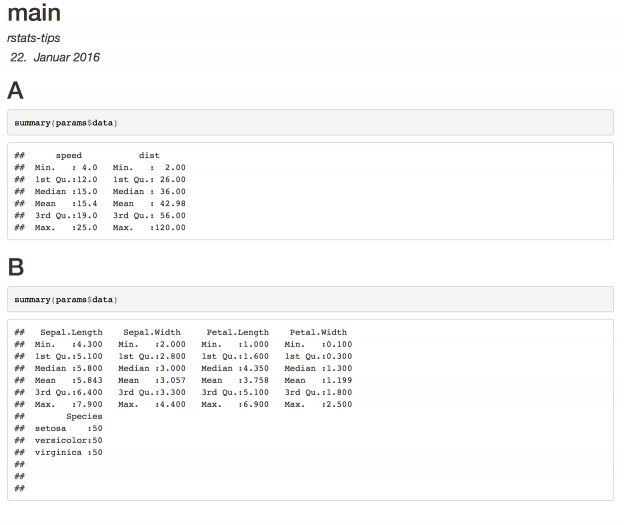Image resolution: width=624 pixels, height=525 pixels.
Task: Click the Petal.Width Mean value '1.199'
Action: pyautogui.click(x=339, y=380)
